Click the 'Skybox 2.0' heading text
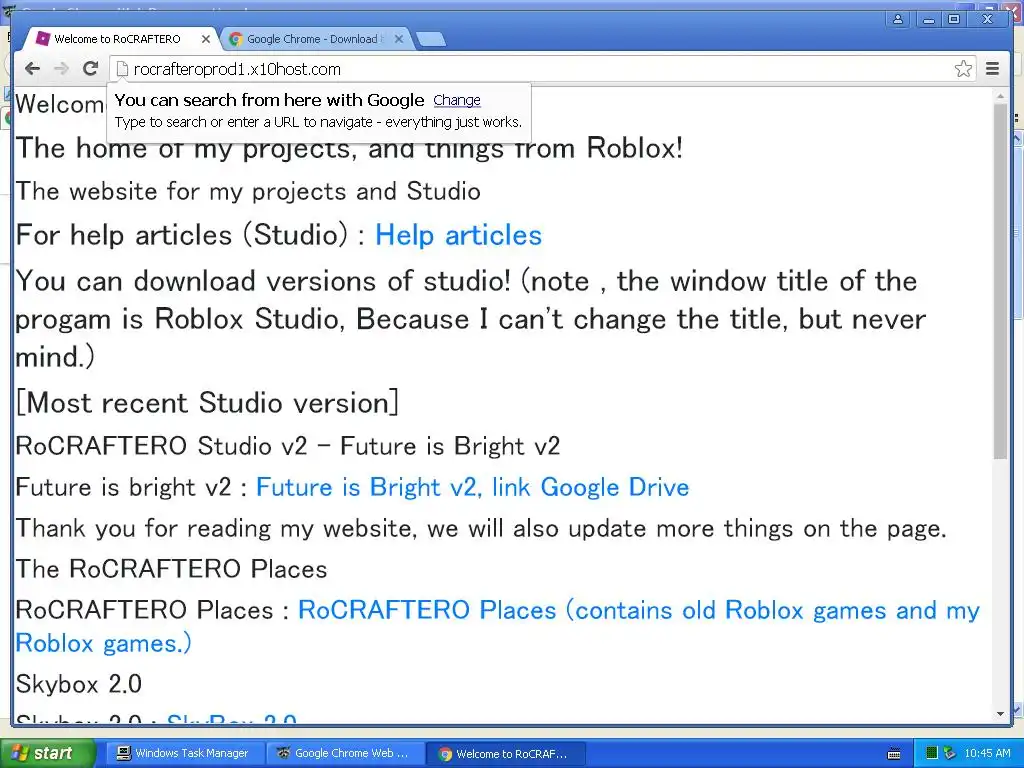This screenshot has width=1024, height=768. [x=78, y=684]
